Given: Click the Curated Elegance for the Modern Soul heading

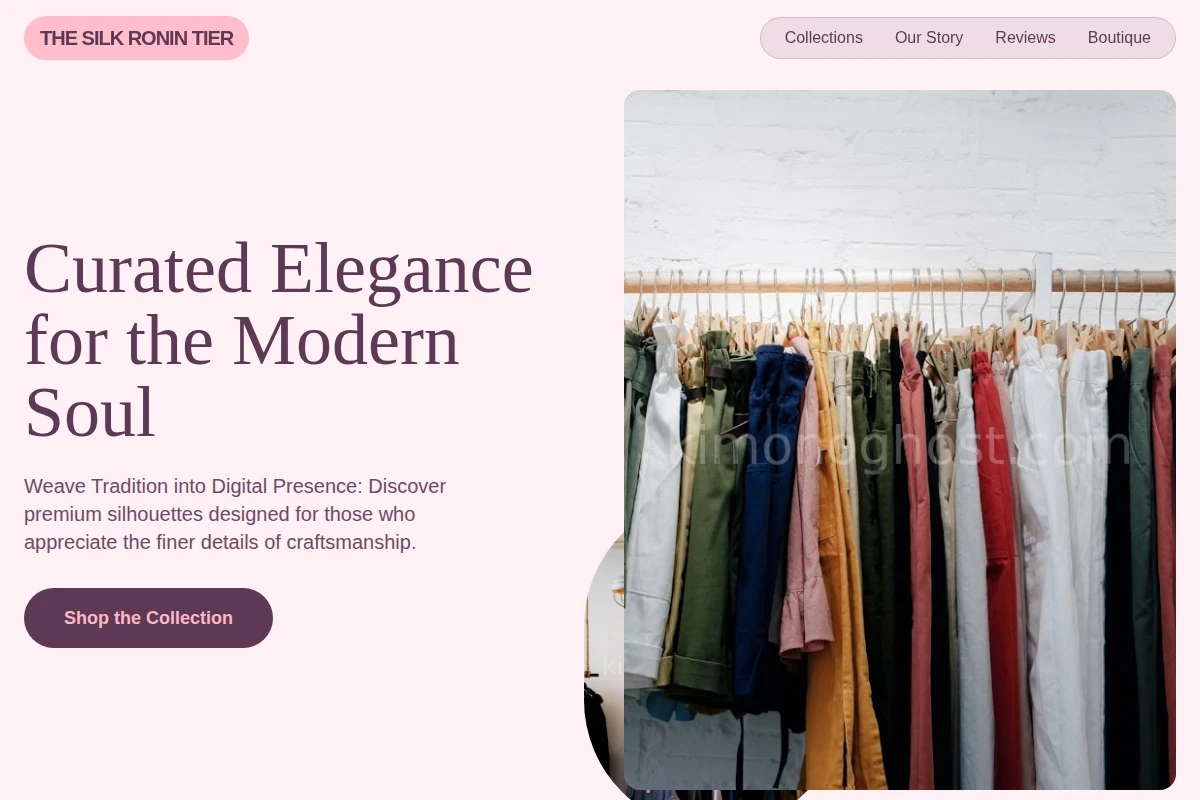Looking at the screenshot, I should (x=280, y=340).
